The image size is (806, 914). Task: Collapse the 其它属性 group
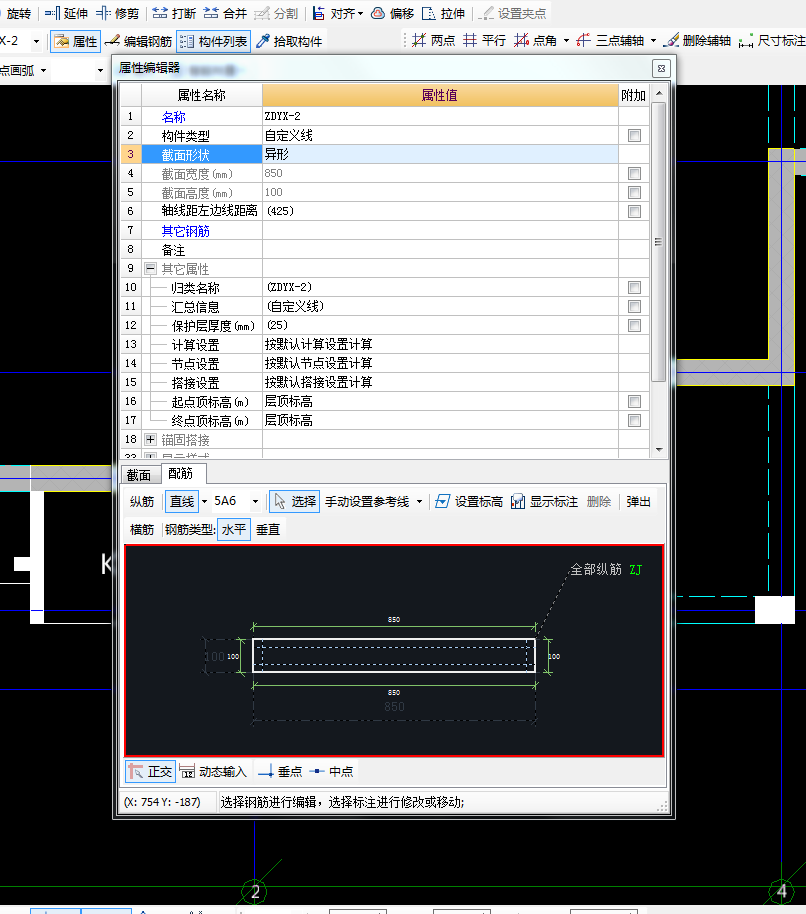coord(150,268)
